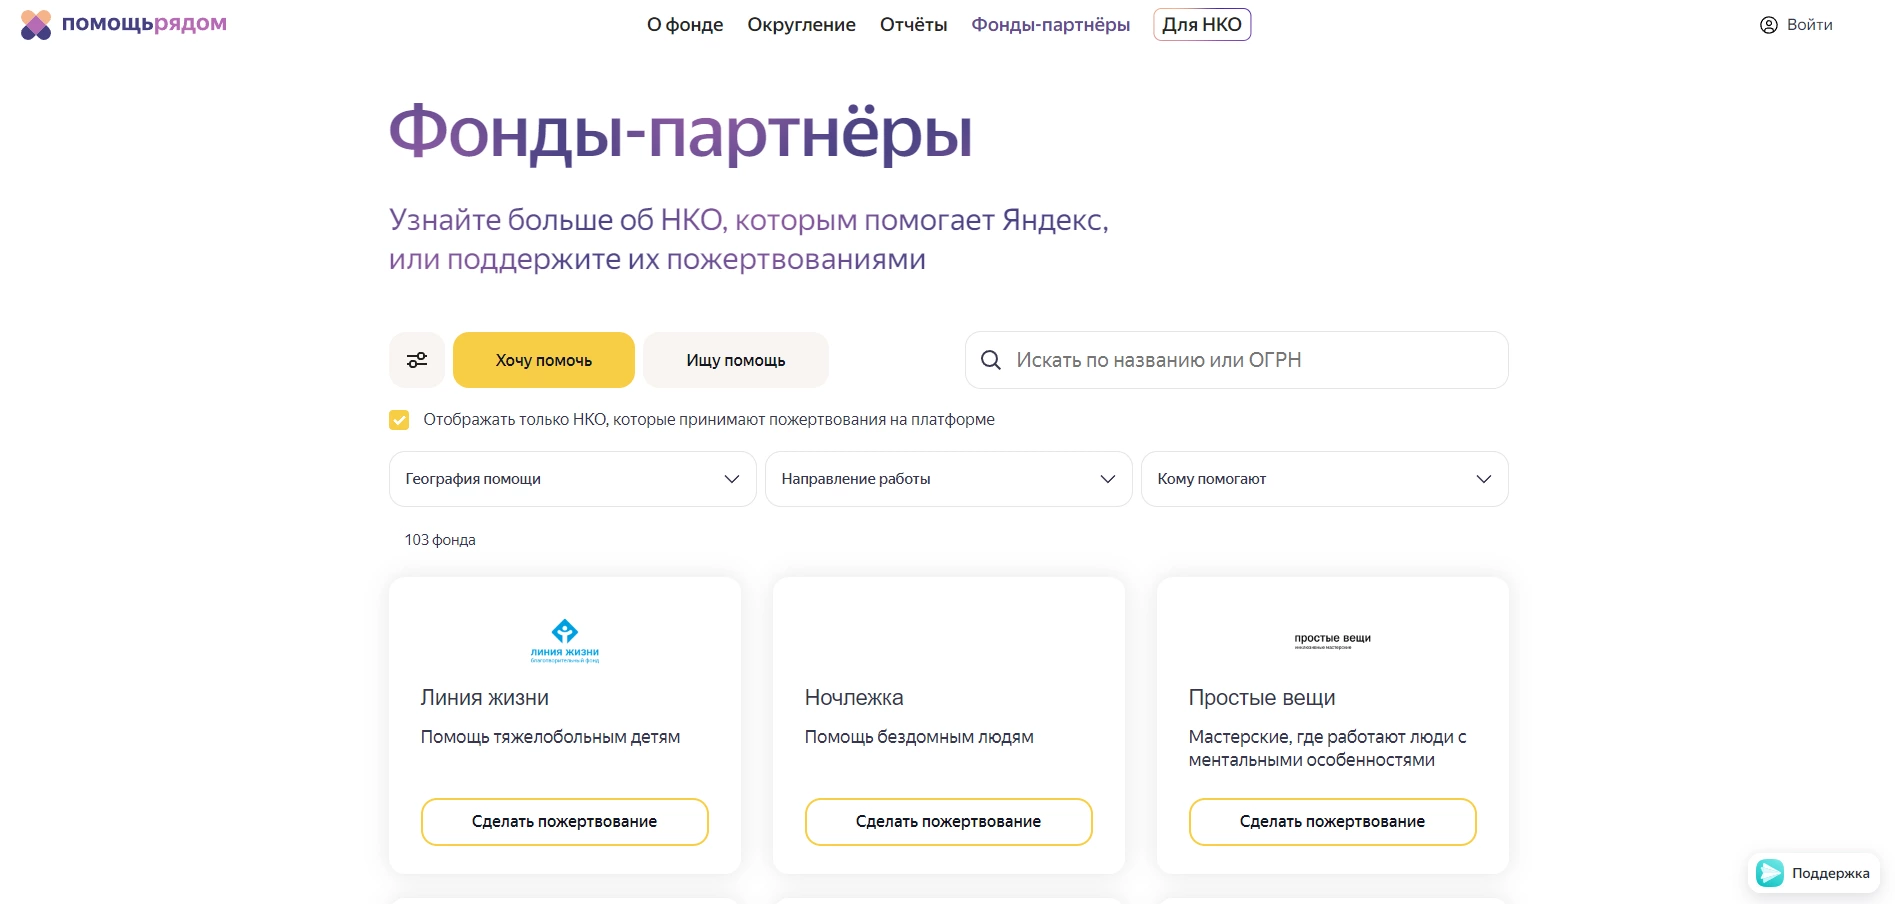Screen dimensions: 1895x904
Task: Open the О фонде menu item
Action: pos(685,25)
